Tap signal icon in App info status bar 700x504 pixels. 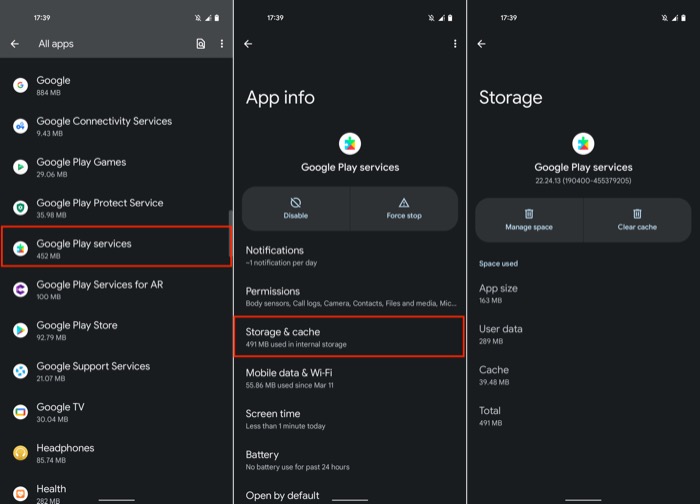[441, 18]
